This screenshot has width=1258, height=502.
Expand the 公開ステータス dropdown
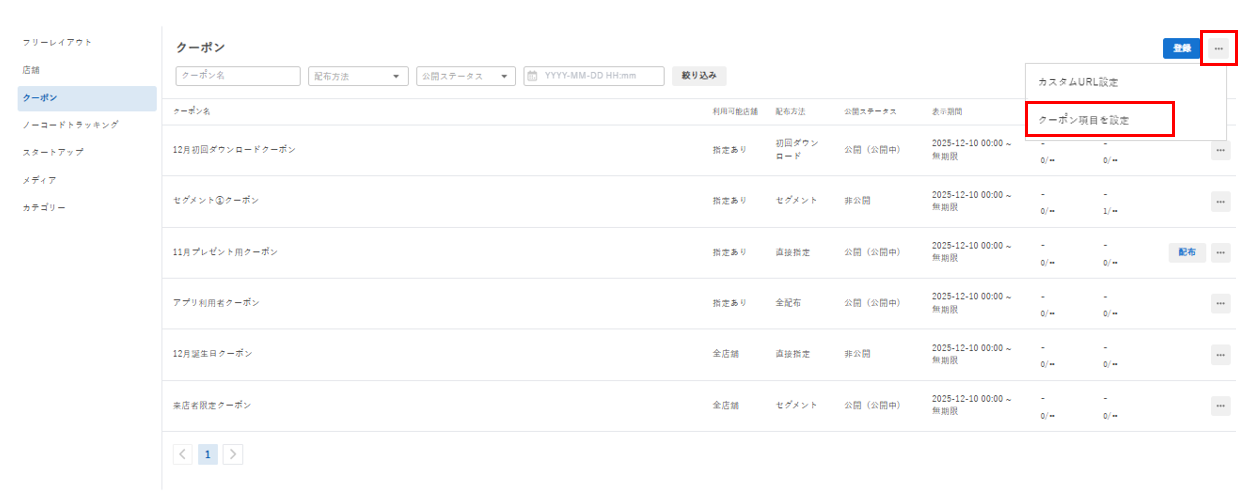point(466,76)
